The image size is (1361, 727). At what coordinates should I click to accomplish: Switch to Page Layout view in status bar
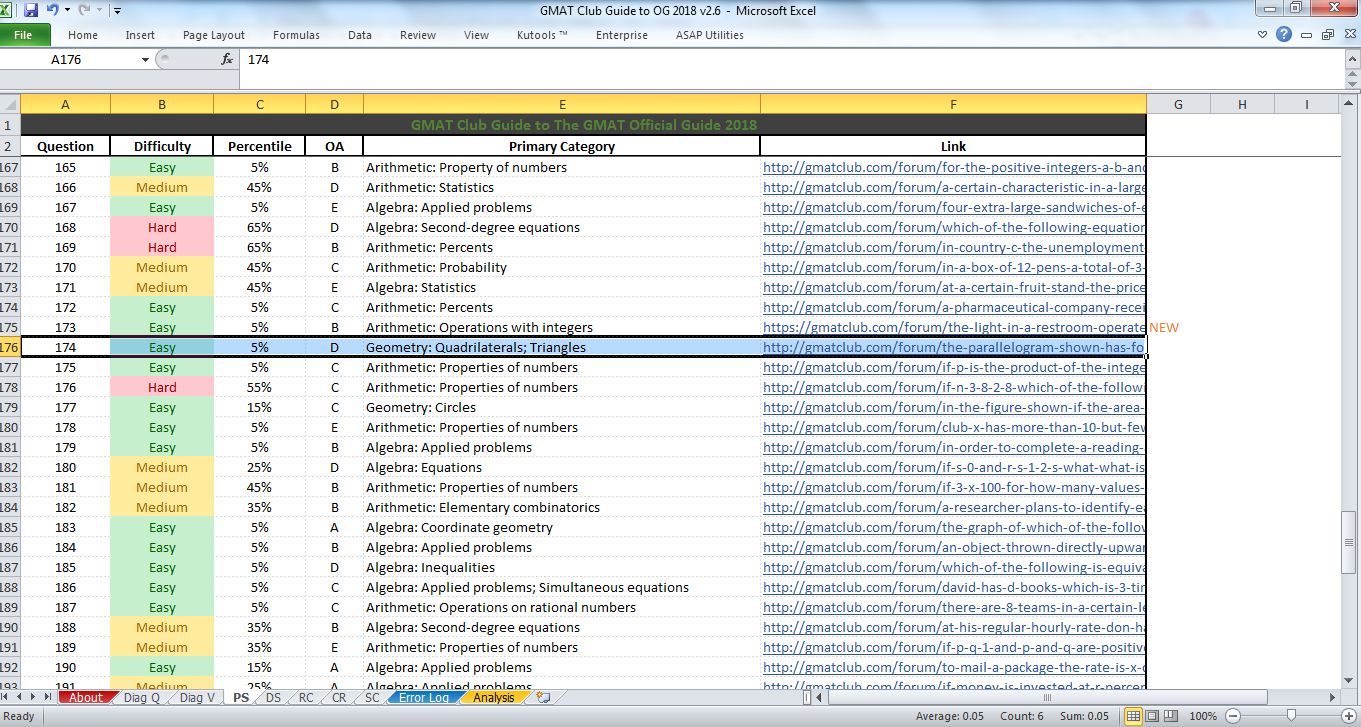click(x=1152, y=716)
